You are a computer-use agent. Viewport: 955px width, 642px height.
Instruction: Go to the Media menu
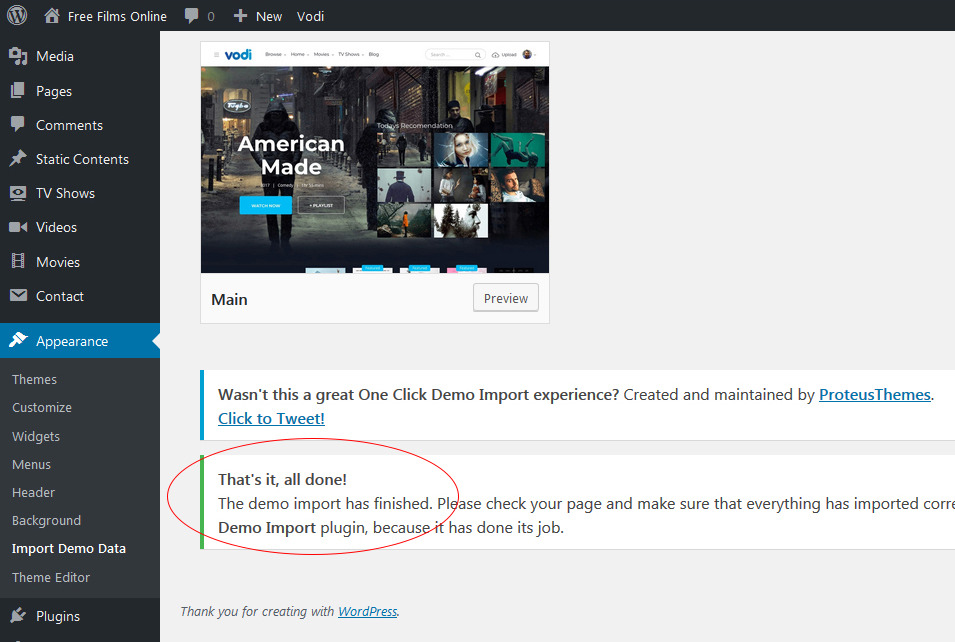click(55, 56)
